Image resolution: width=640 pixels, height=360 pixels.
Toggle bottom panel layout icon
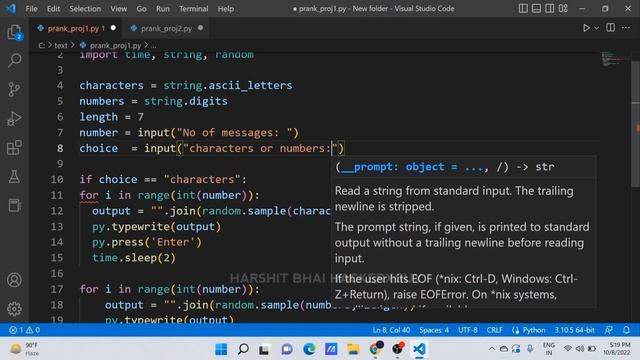tap(536, 9)
